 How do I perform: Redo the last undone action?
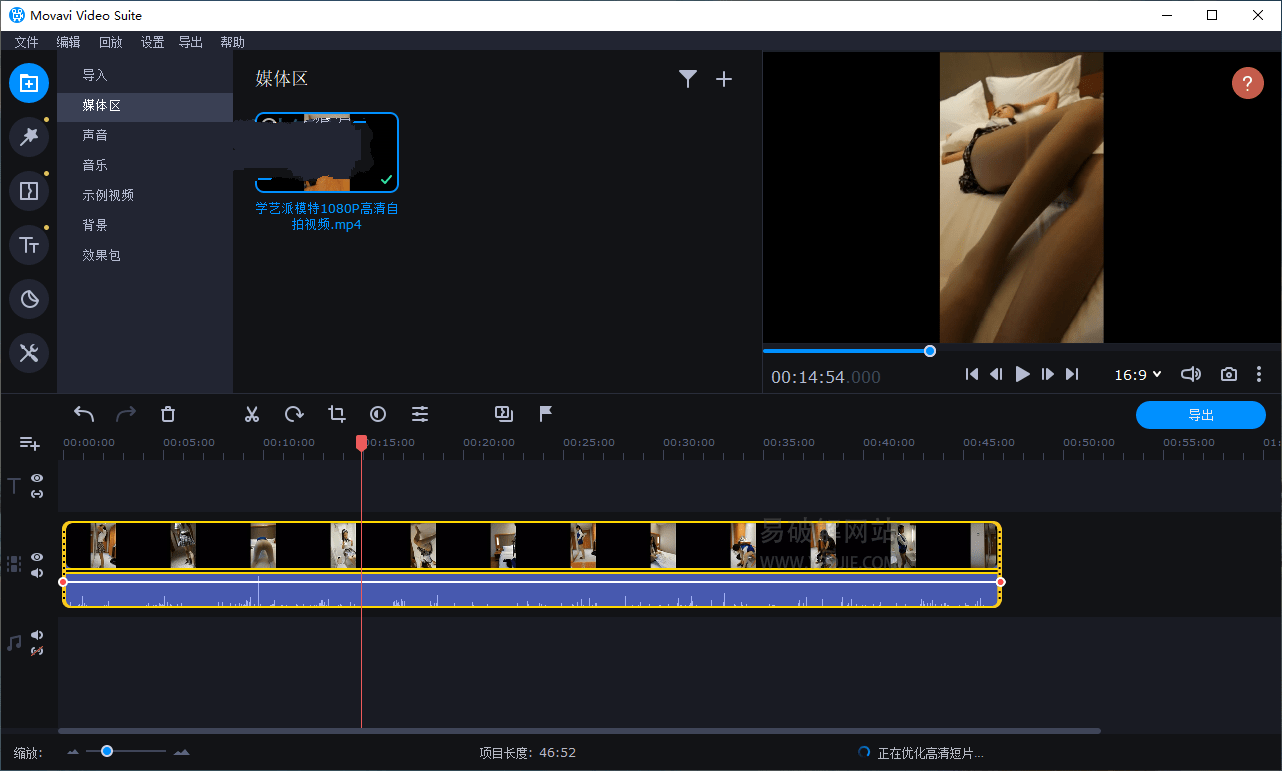(x=126, y=414)
